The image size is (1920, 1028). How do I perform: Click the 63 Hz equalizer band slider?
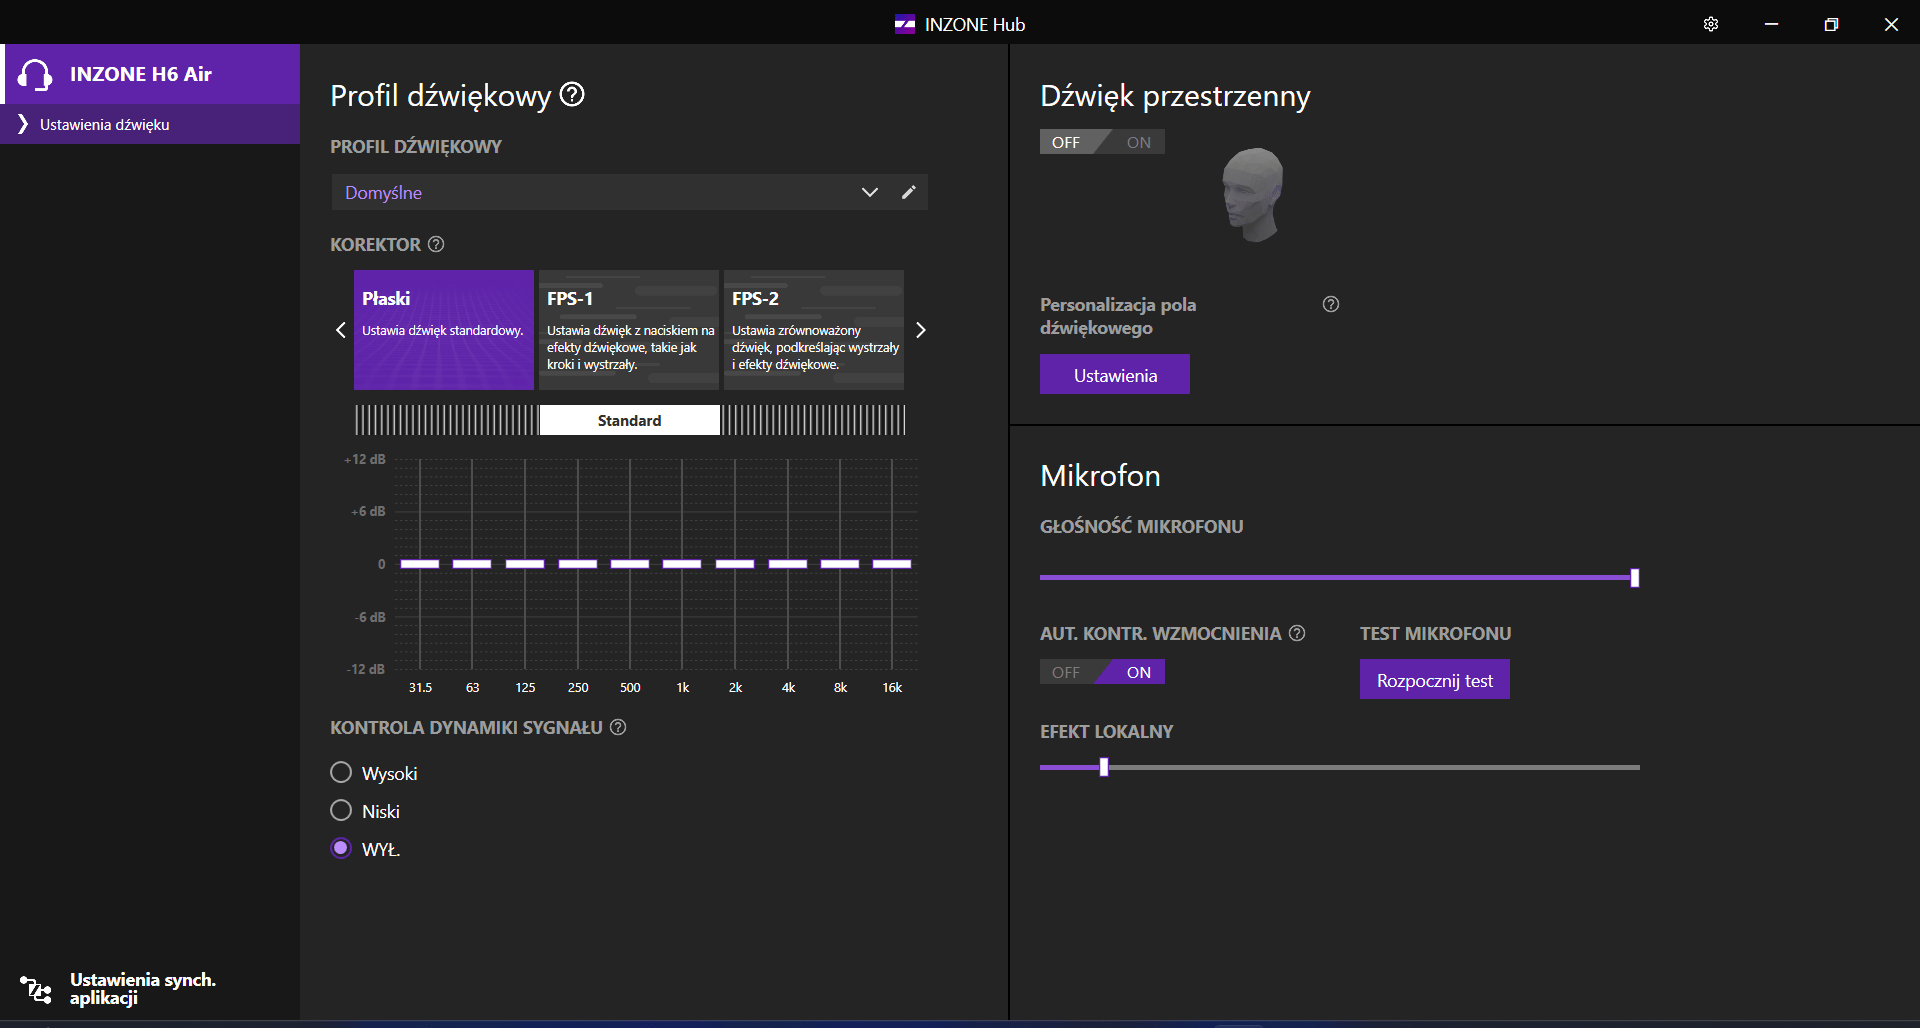[x=472, y=564]
